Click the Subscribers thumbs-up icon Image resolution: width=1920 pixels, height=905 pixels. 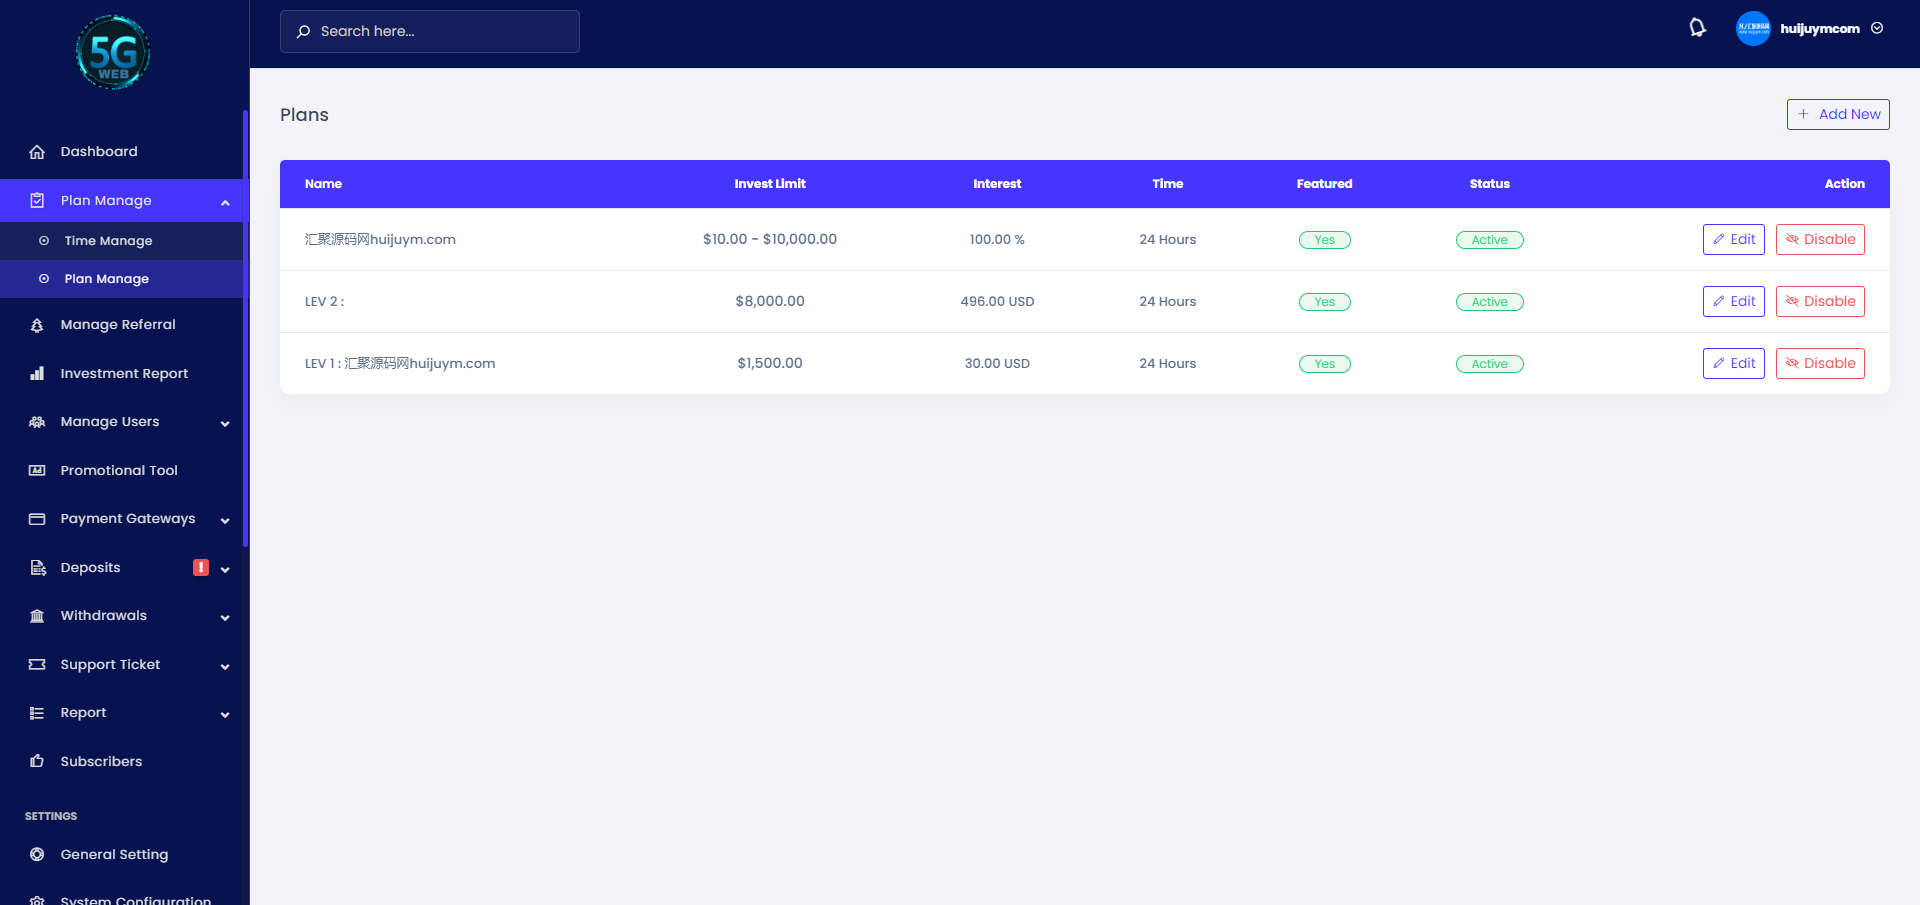[37, 761]
